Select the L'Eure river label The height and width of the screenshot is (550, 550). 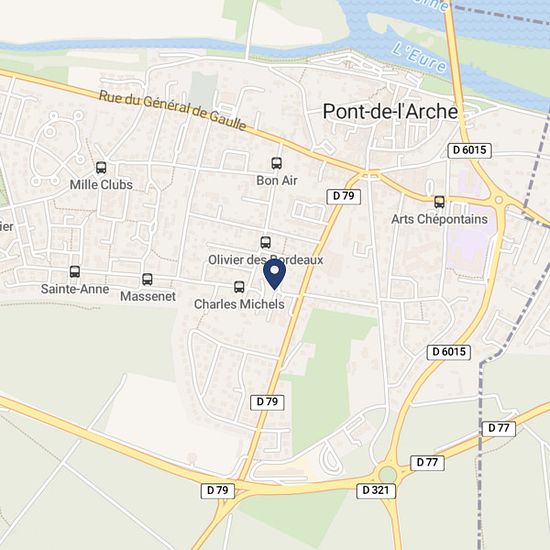tap(419, 57)
